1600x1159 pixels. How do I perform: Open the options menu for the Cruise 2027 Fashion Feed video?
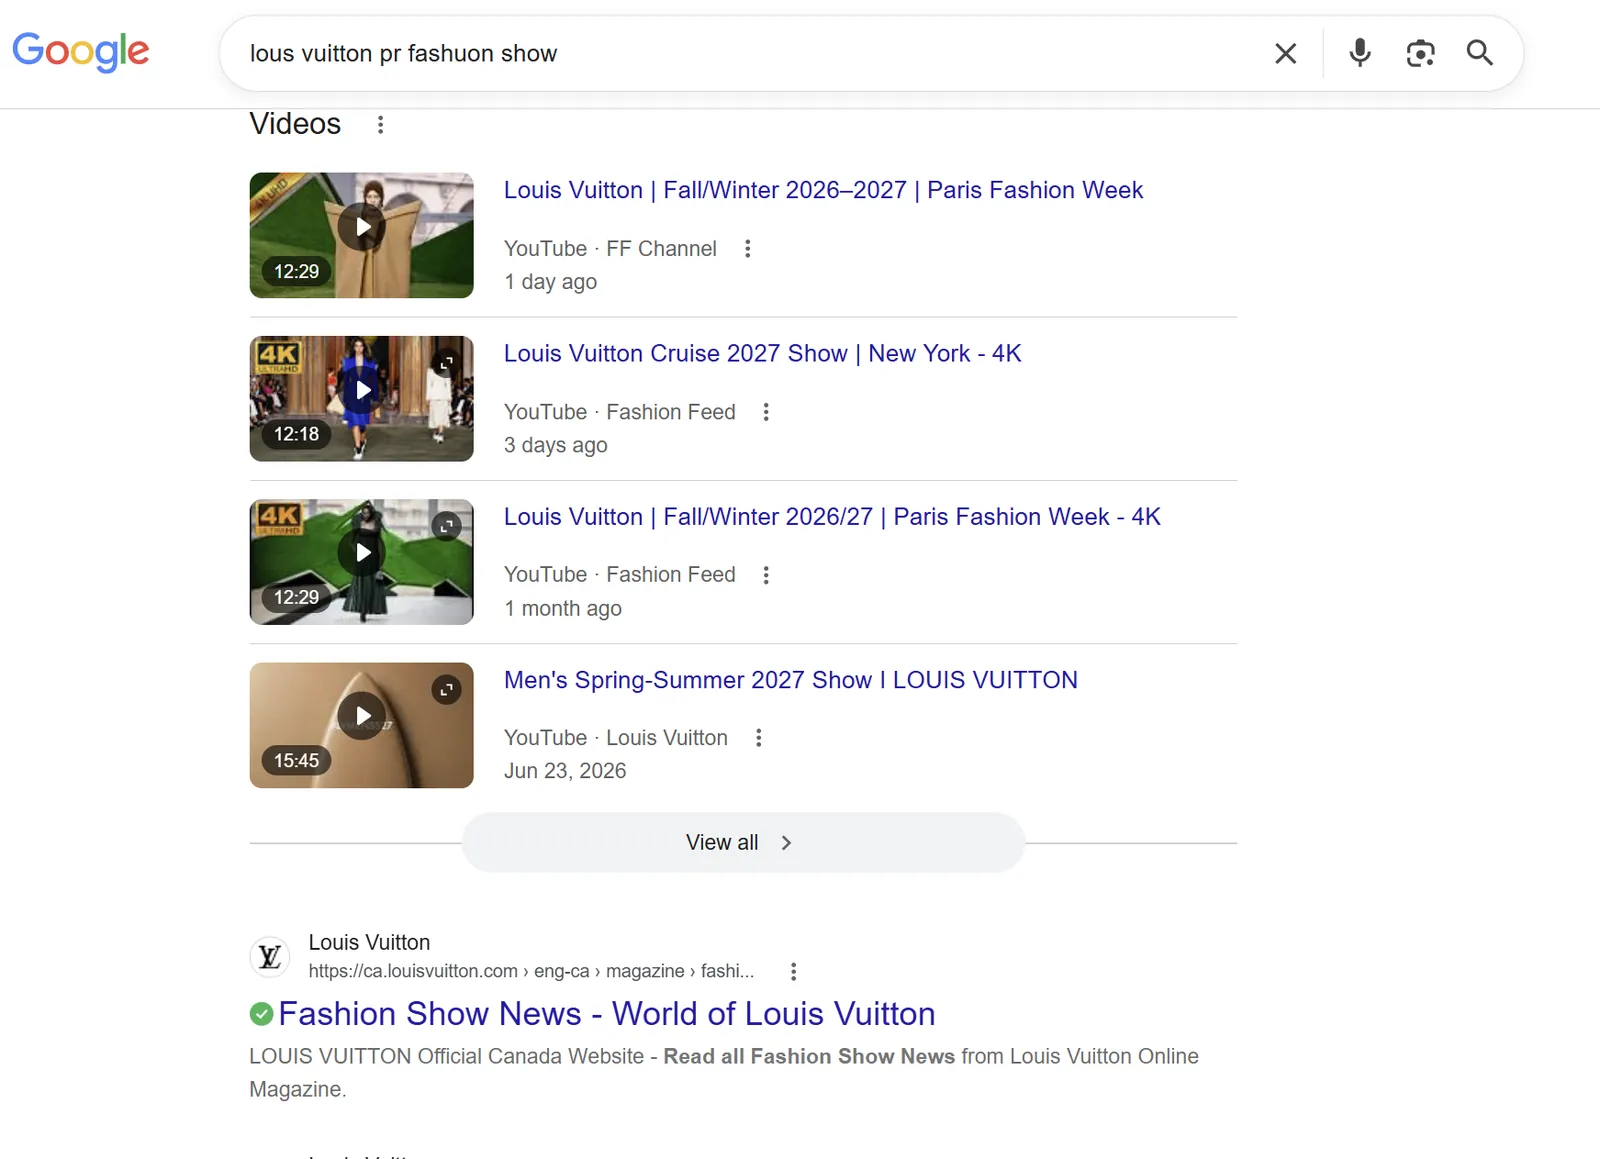click(x=766, y=412)
